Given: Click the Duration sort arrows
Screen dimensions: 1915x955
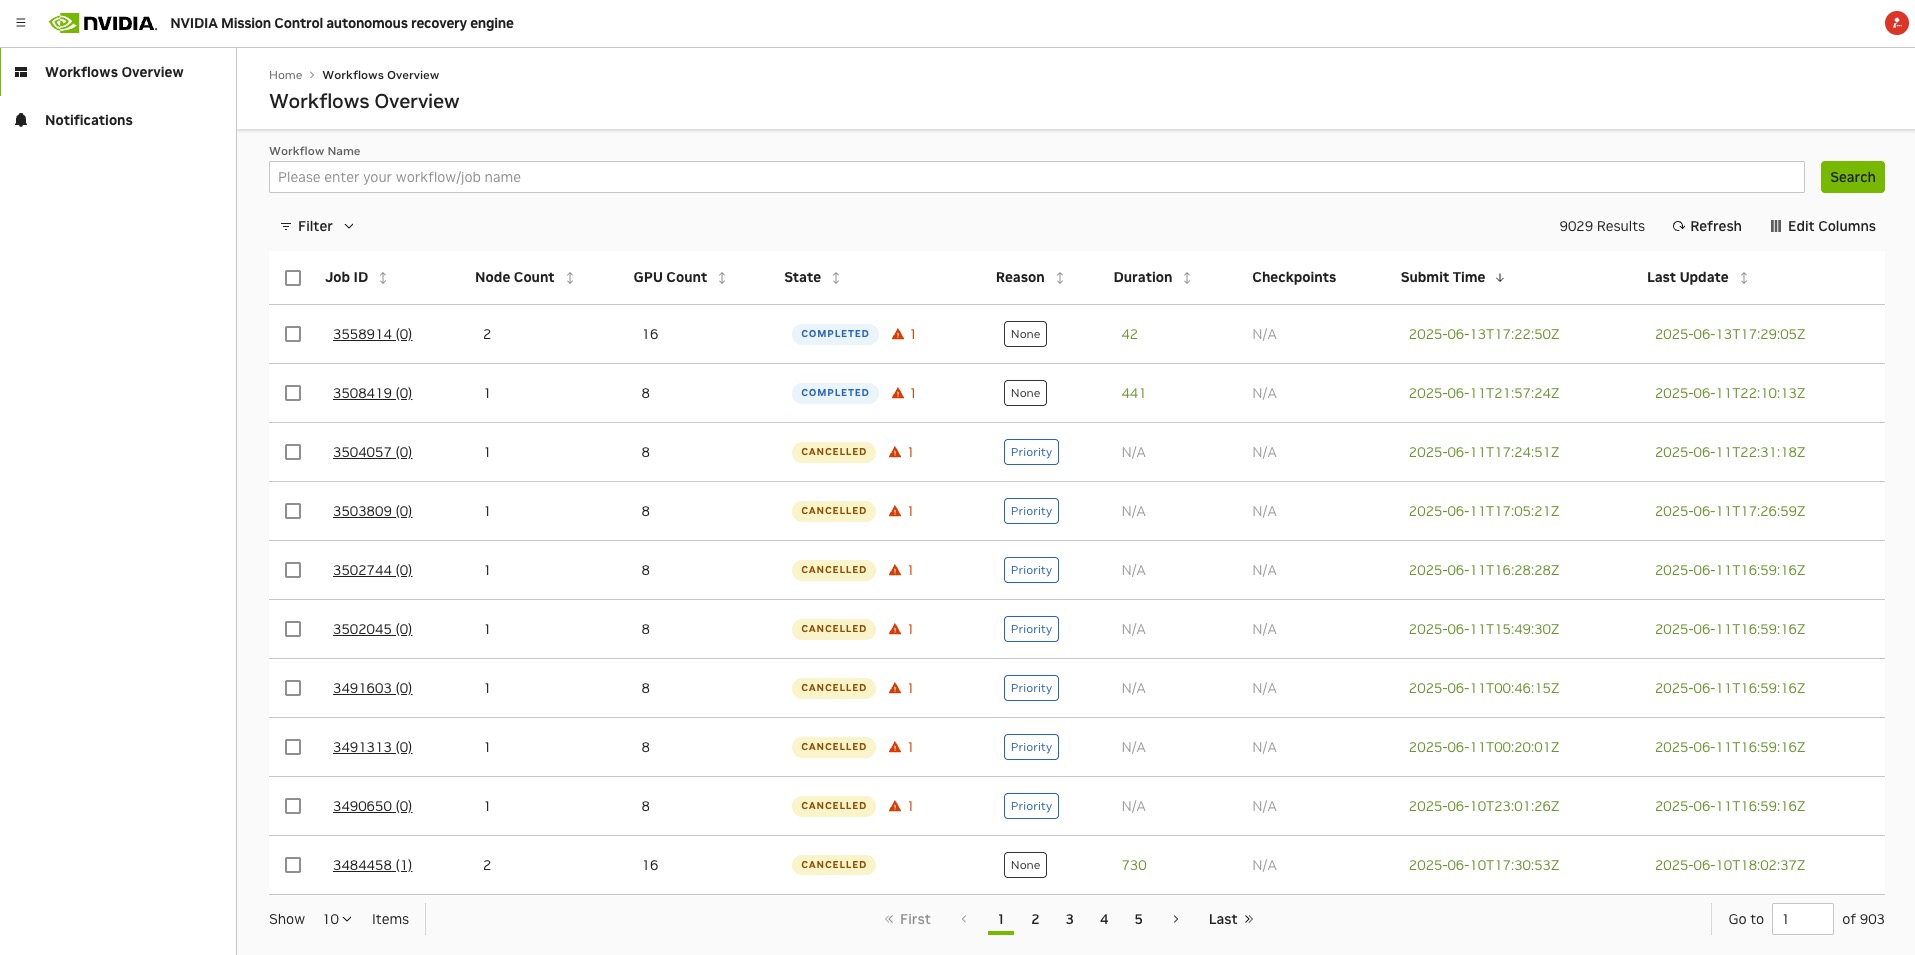Looking at the screenshot, I should pyautogui.click(x=1187, y=278).
